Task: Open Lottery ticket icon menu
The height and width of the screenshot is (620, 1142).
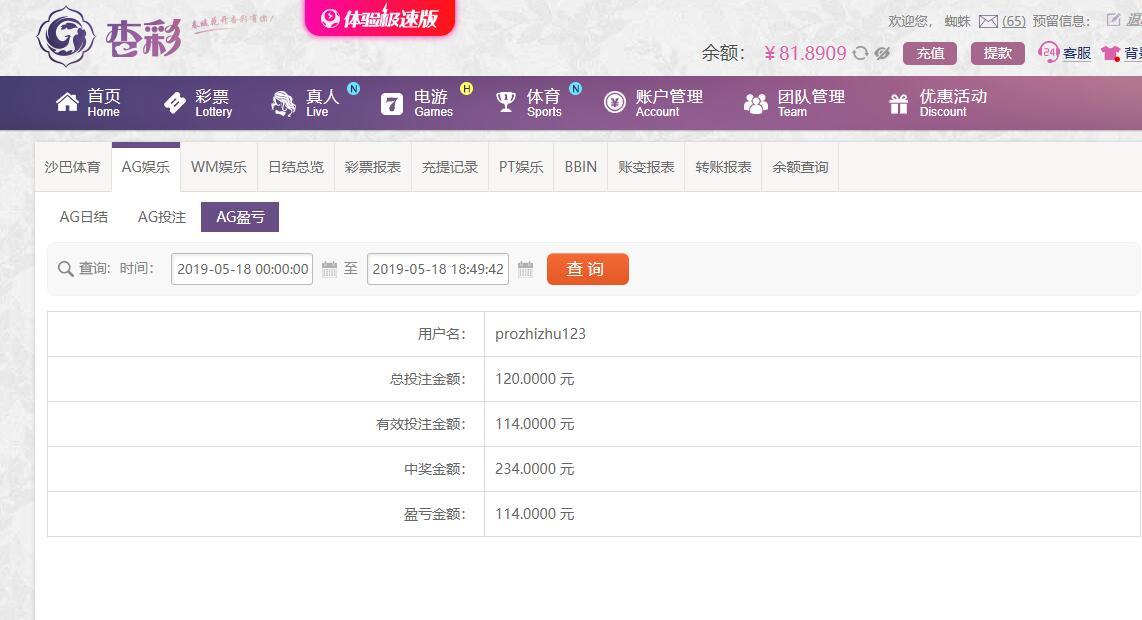Action: point(175,103)
